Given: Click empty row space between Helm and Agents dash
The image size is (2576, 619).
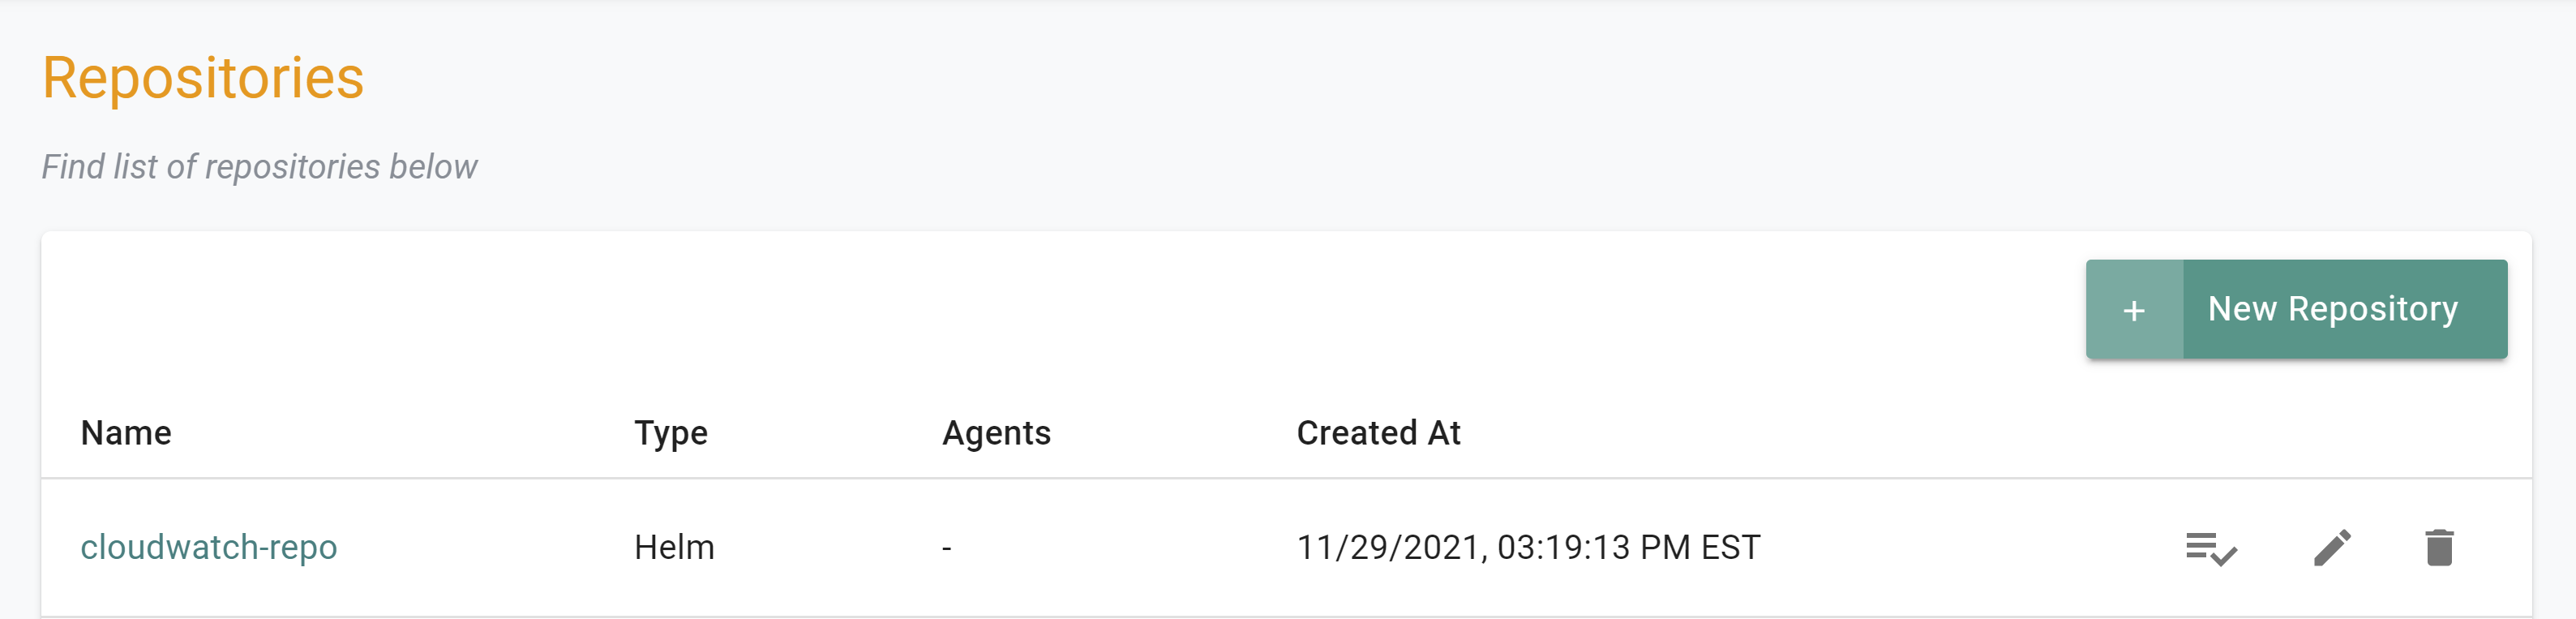Looking at the screenshot, I should pyautogui.click(x=828, y=548).
